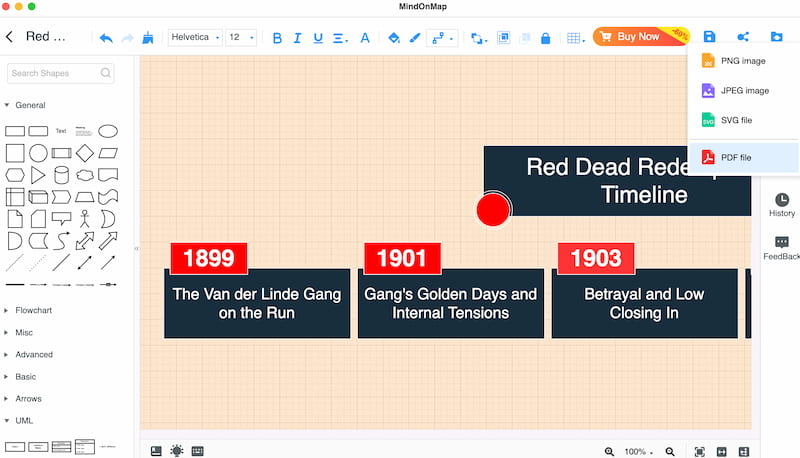Screen dimensions: 800x458
Task: Expand the Basic shapes section
Action: [x=20, y=377]
